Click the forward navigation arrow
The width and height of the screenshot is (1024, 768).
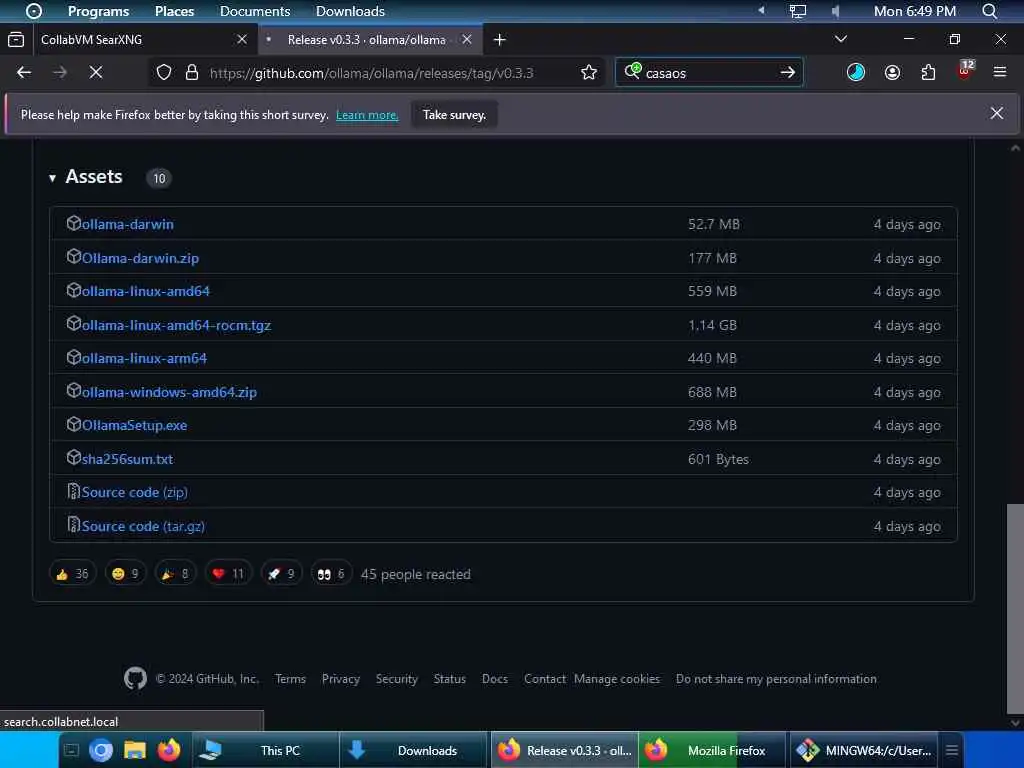[x=60, y=72]
